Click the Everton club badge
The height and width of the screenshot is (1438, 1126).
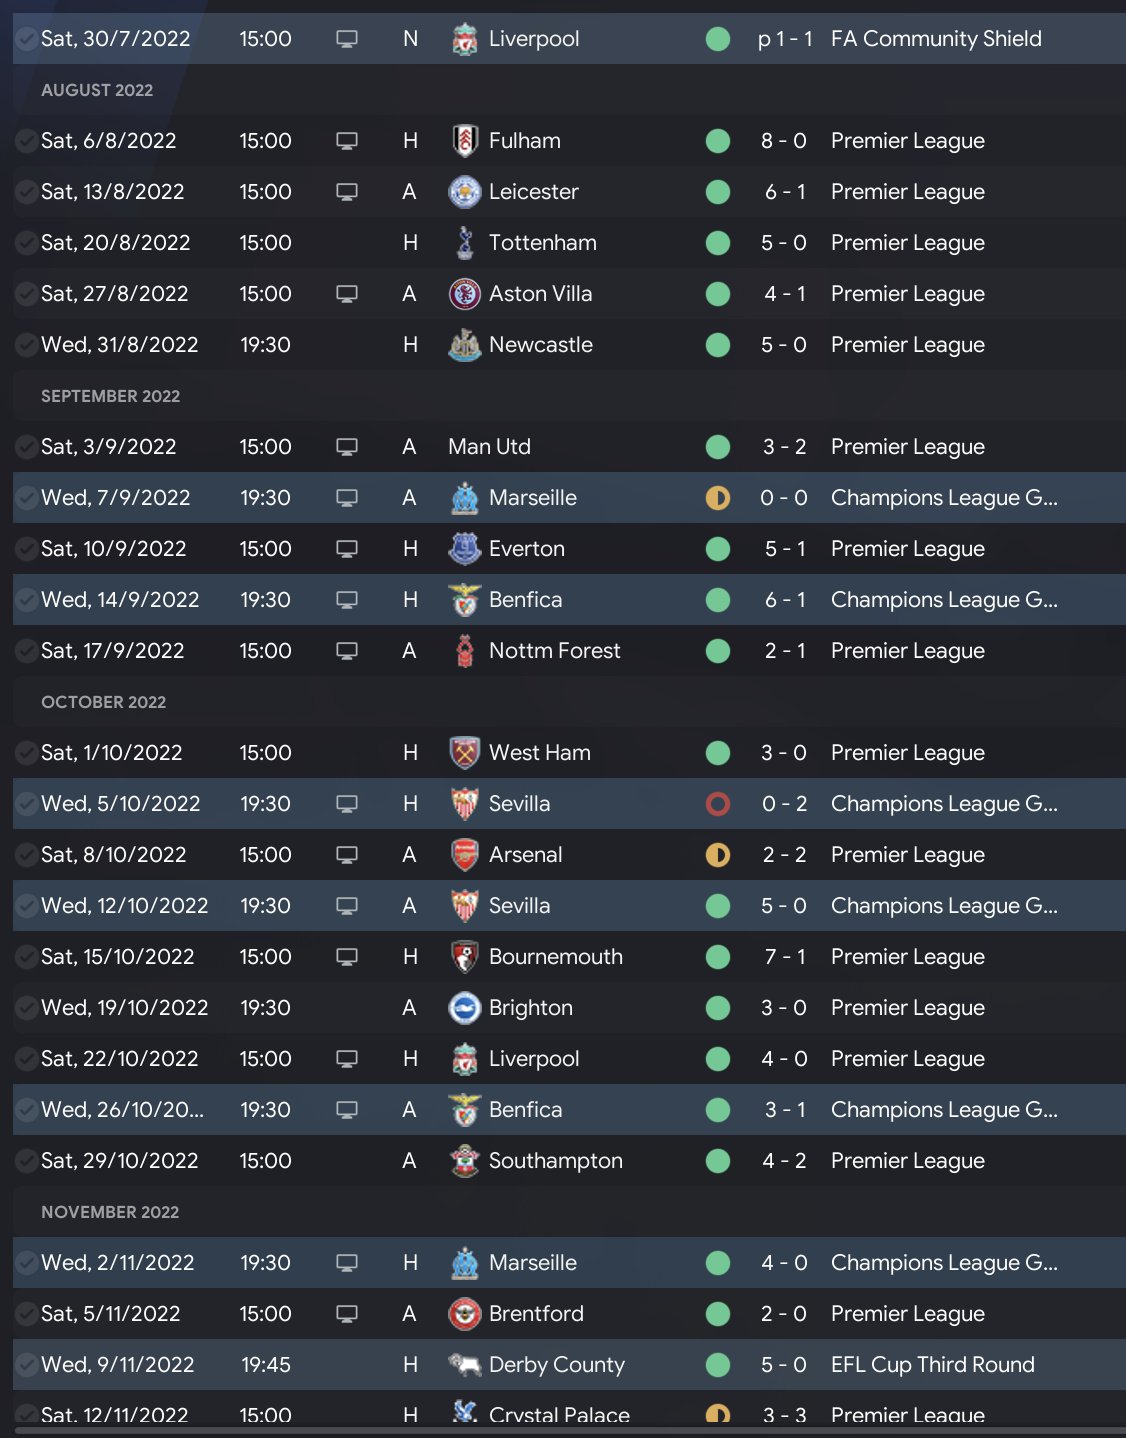click(x=464, y=549)
